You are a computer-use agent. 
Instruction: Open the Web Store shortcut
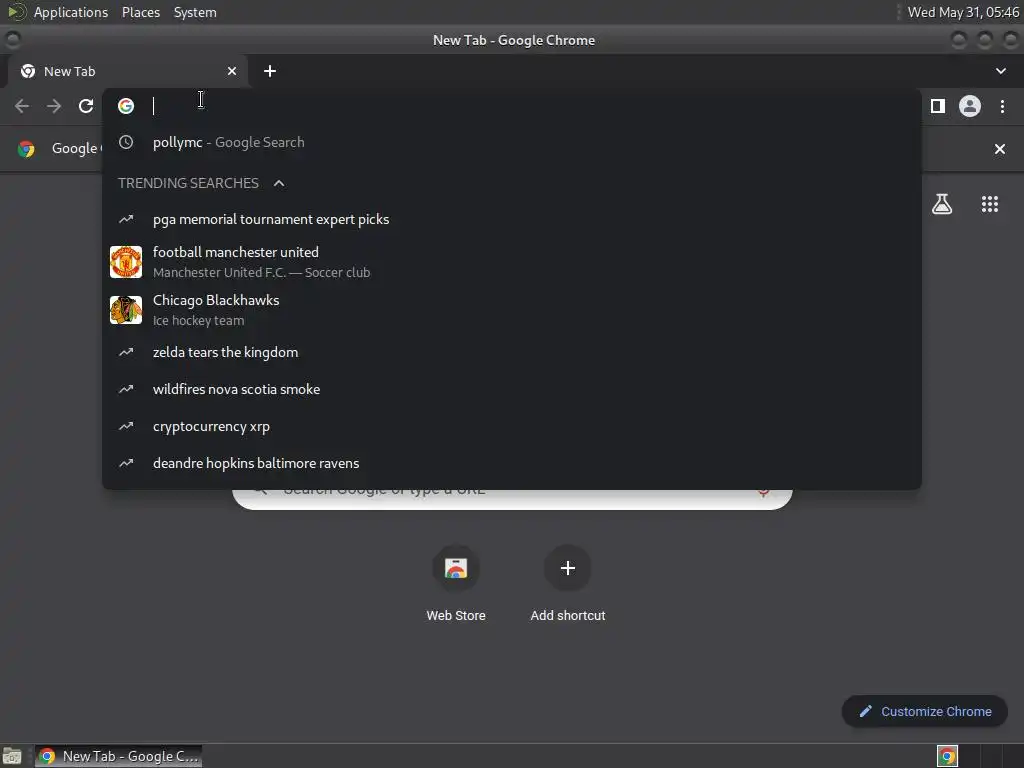tap(456, 583)
